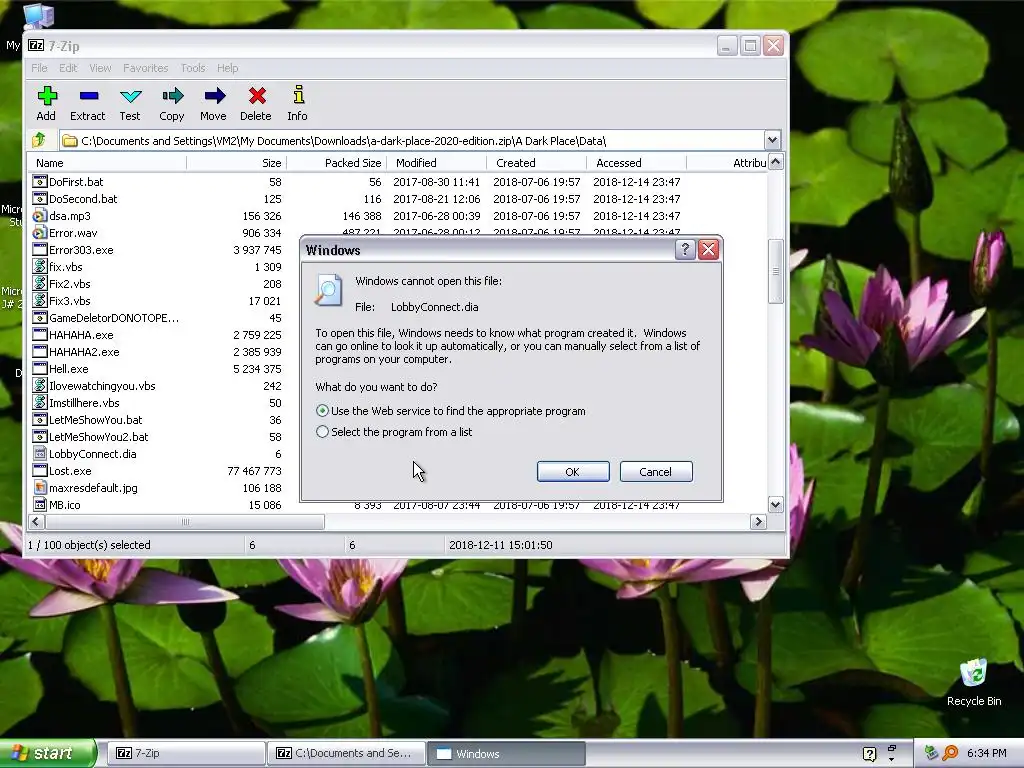Open the address path dropdown arrow
Screen dimensions: 1024x768
[772, 140]
